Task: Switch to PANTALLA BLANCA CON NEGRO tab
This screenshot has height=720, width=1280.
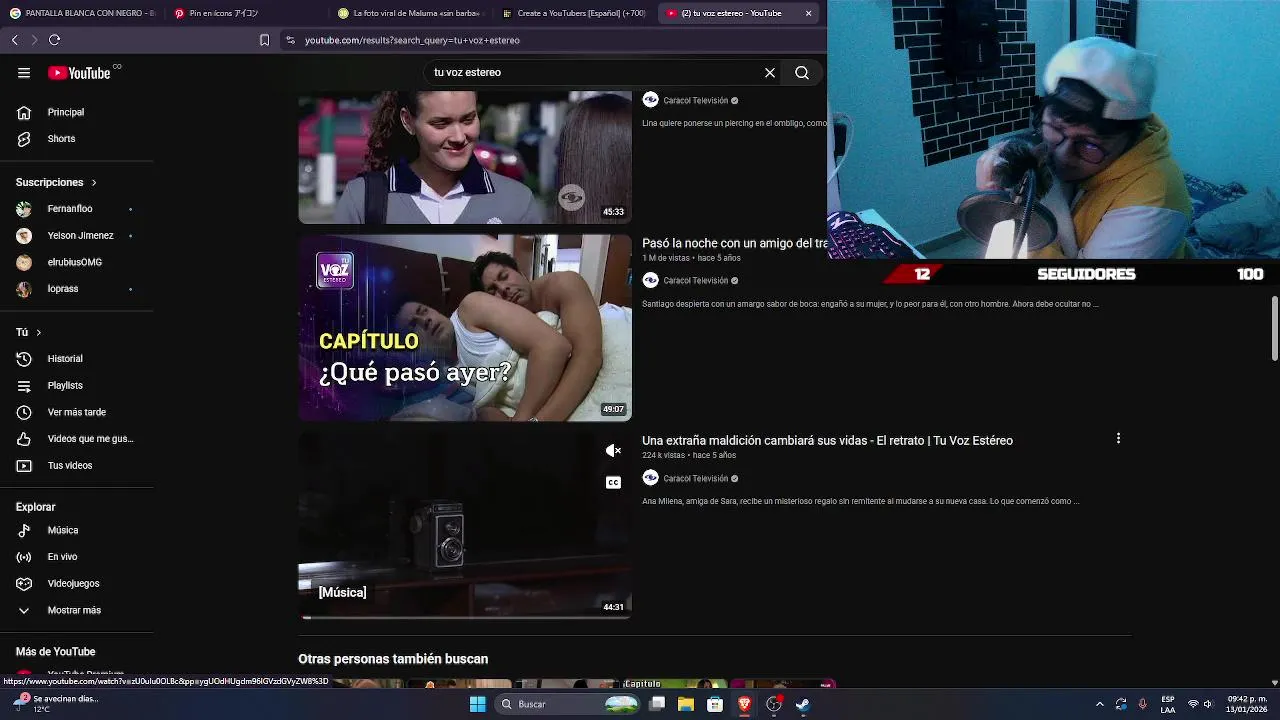Action: pyautogui.click(x=82, y=13)
